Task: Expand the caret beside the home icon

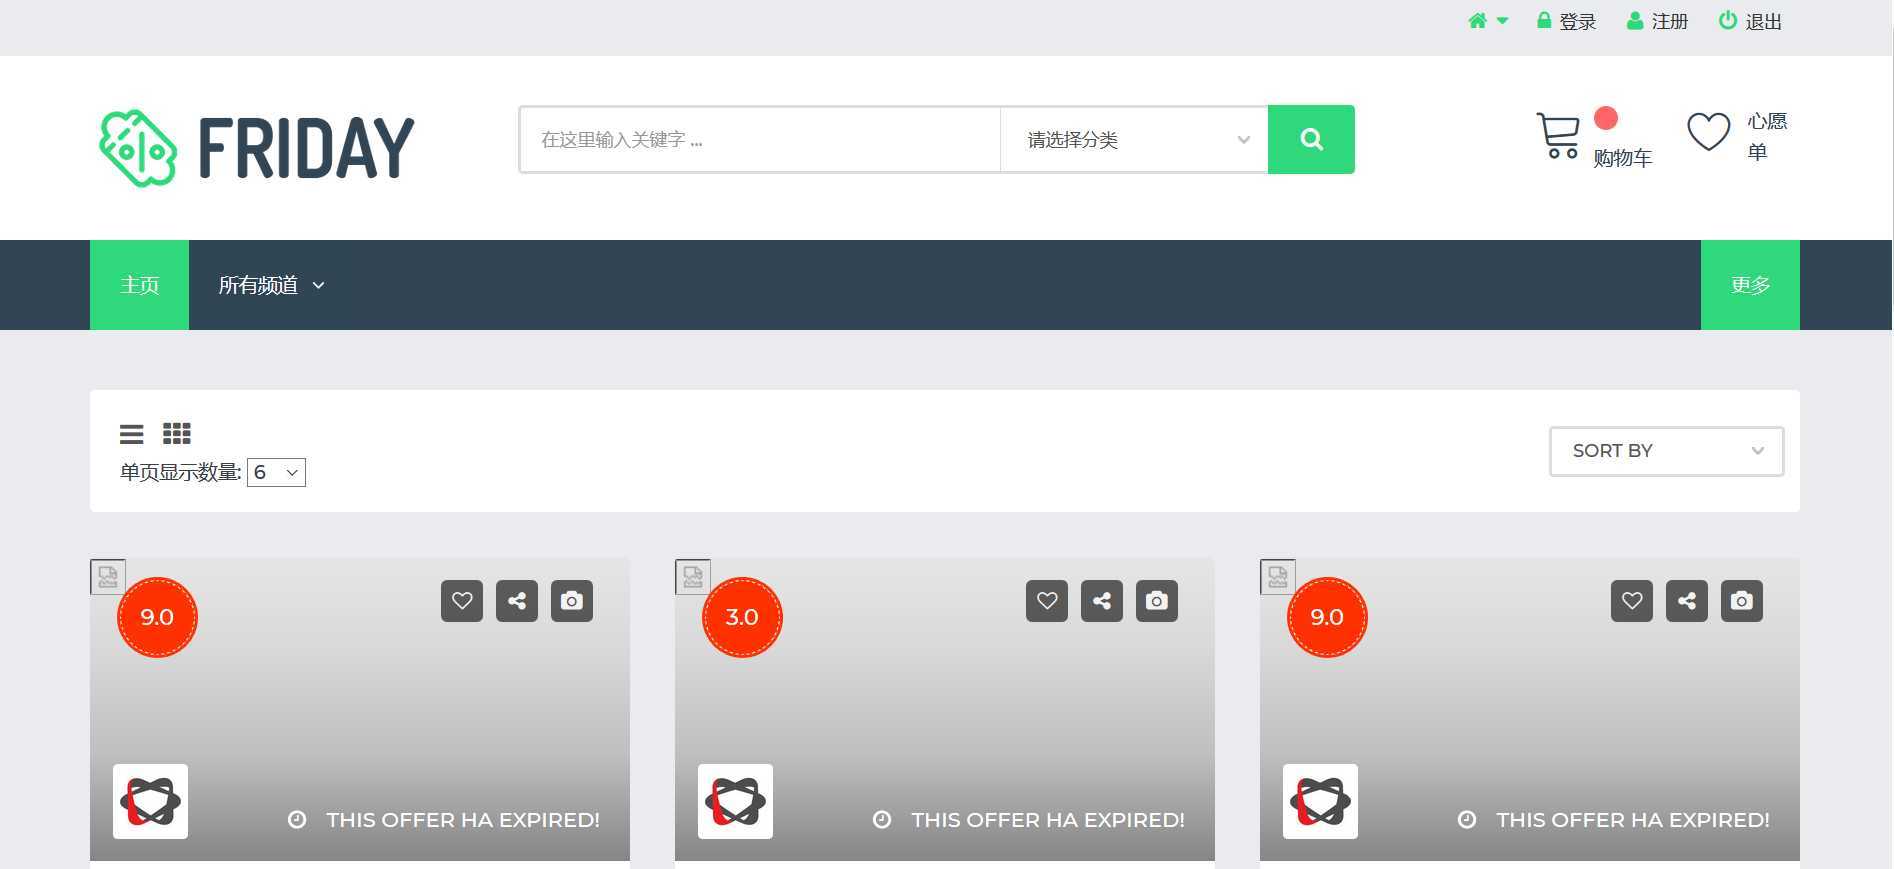Action: tap(1502, 21)
